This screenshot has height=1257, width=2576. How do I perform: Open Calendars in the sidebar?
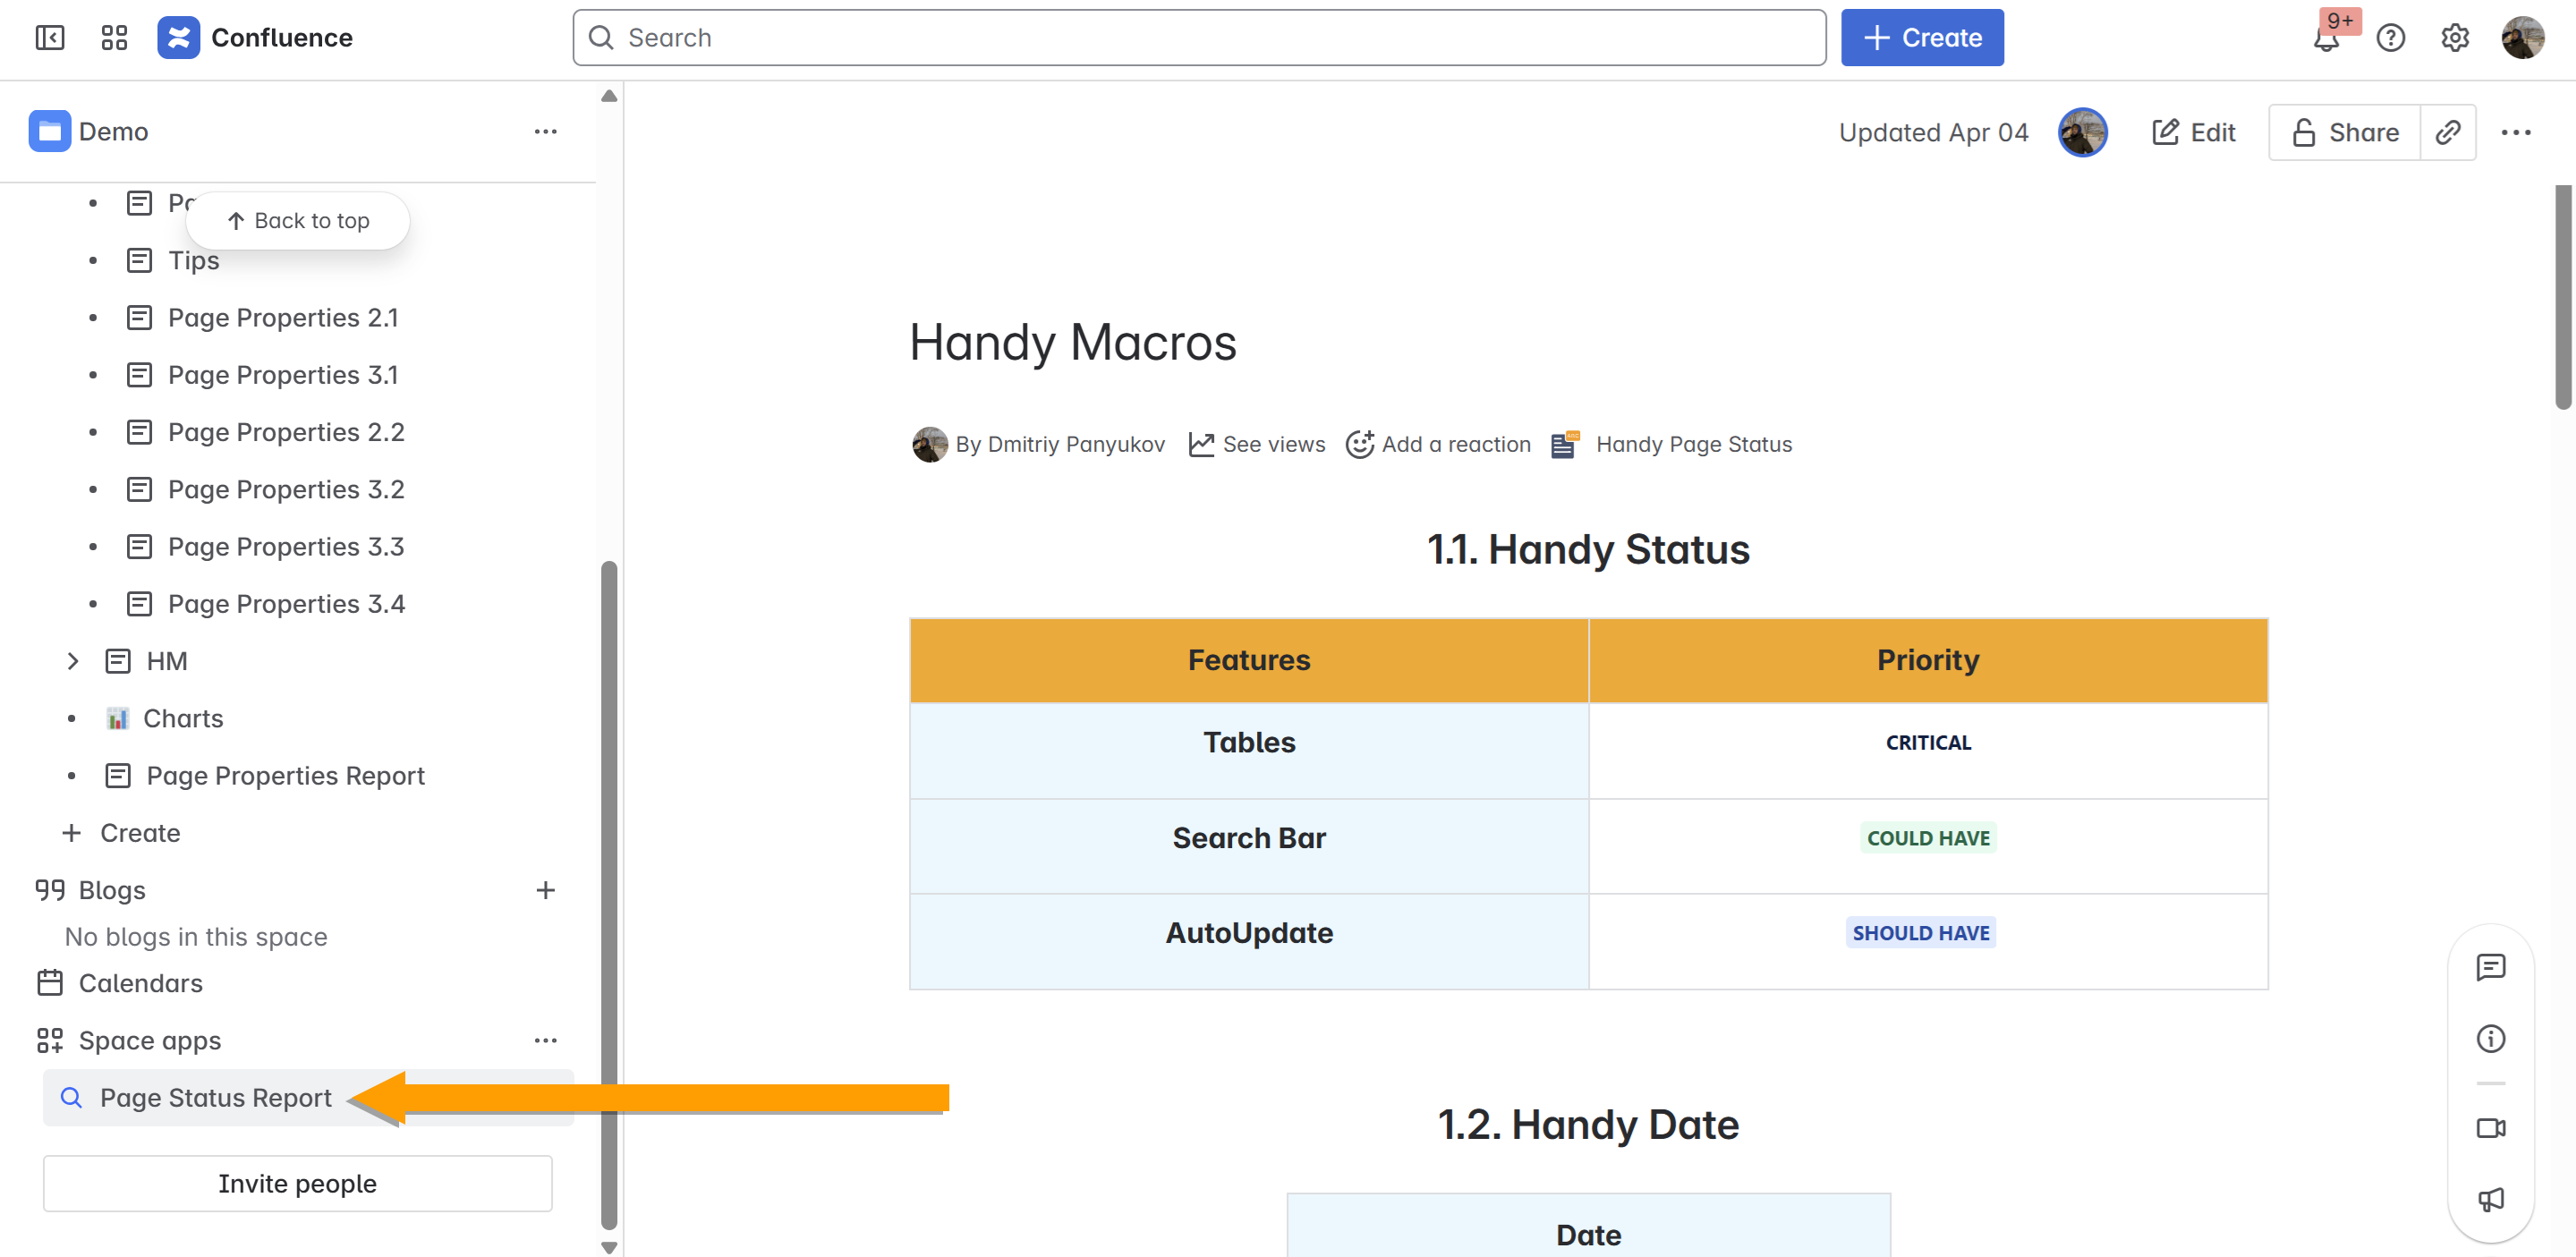140,983
